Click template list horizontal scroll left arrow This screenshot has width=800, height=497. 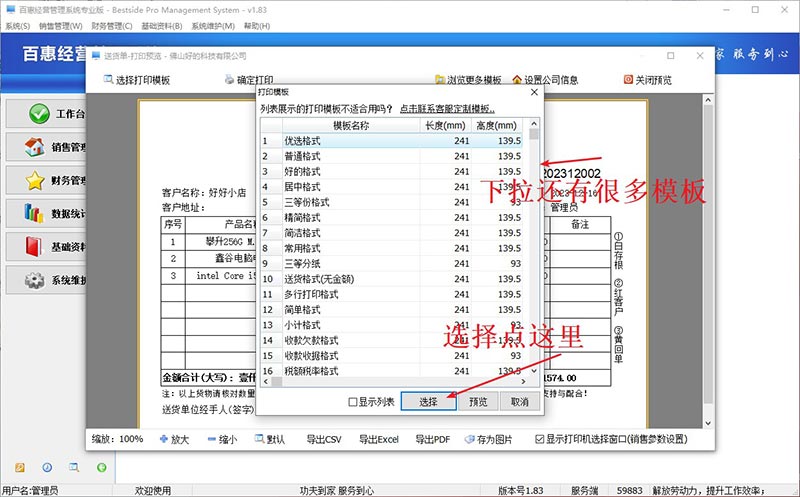pyautogui.click(x=266, y=381)
